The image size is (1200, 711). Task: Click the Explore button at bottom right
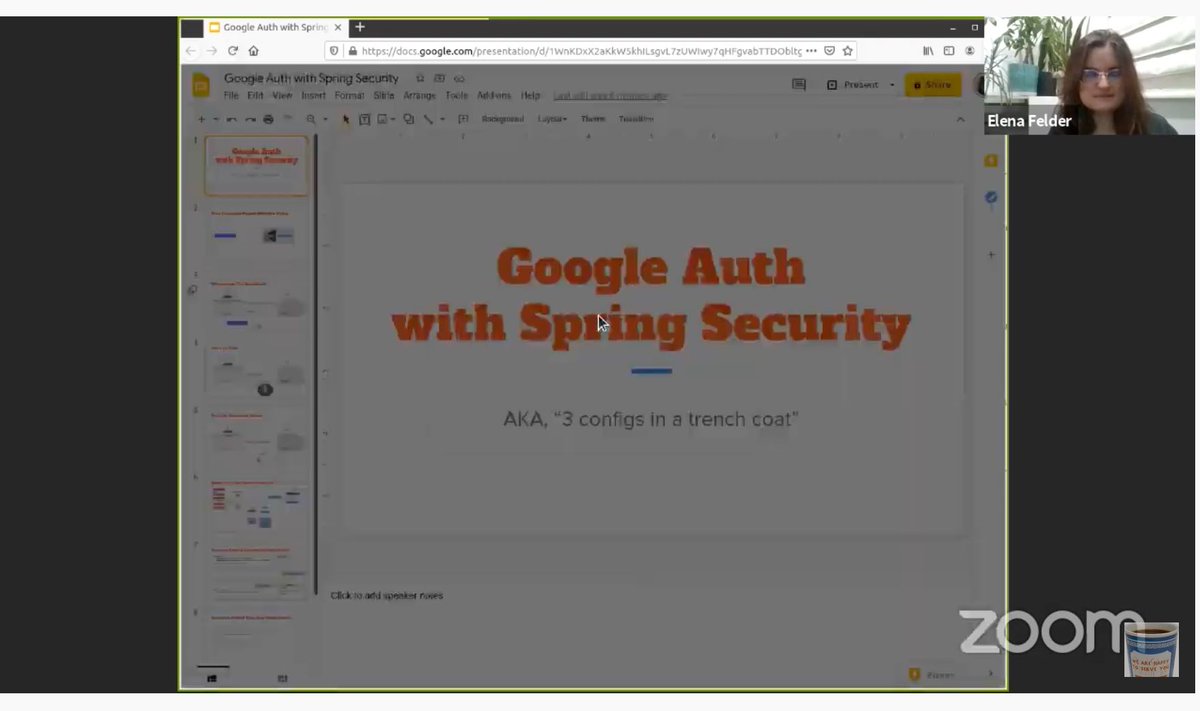932,675
